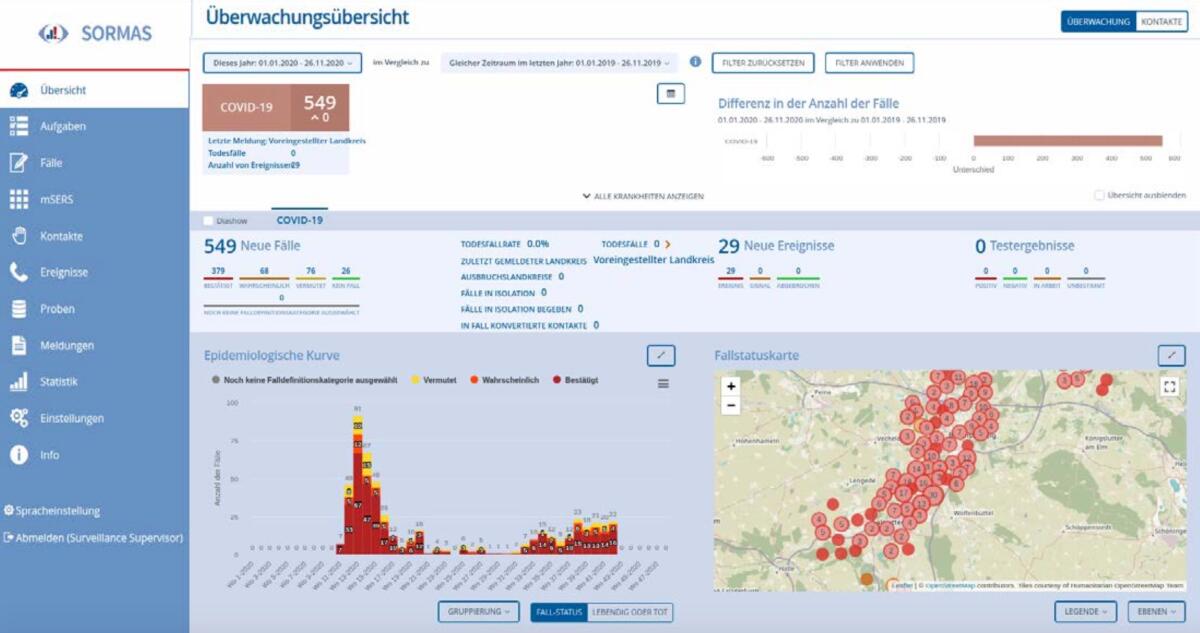
Task: Switch chart to Lebendig oder Tot
Action: (630, 611)
